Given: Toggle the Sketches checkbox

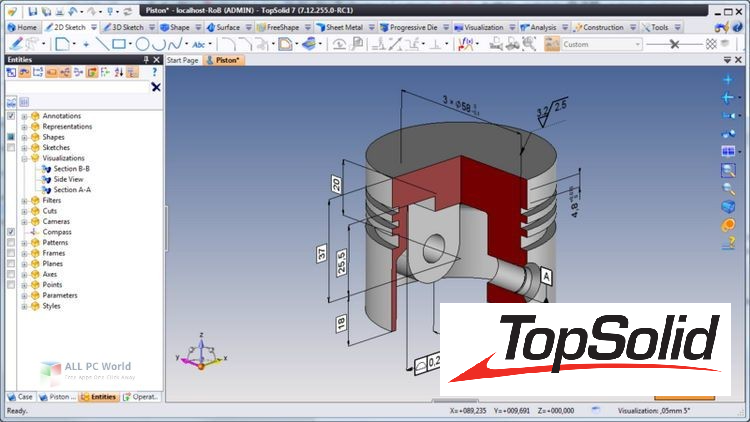Looking at the screenshot, I should click(x=11, y=147).
